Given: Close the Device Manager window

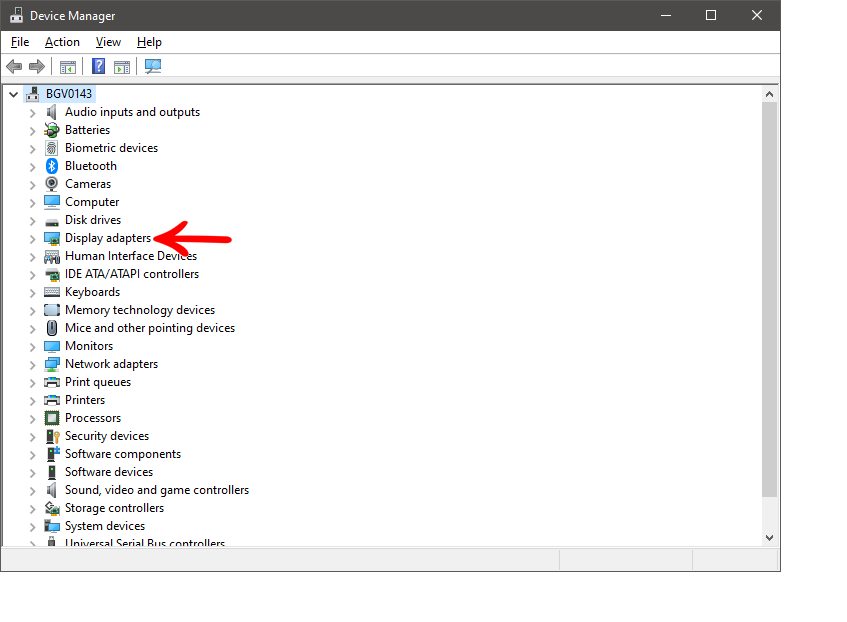Looking at the screenshot, I should [x=757, y=15].
